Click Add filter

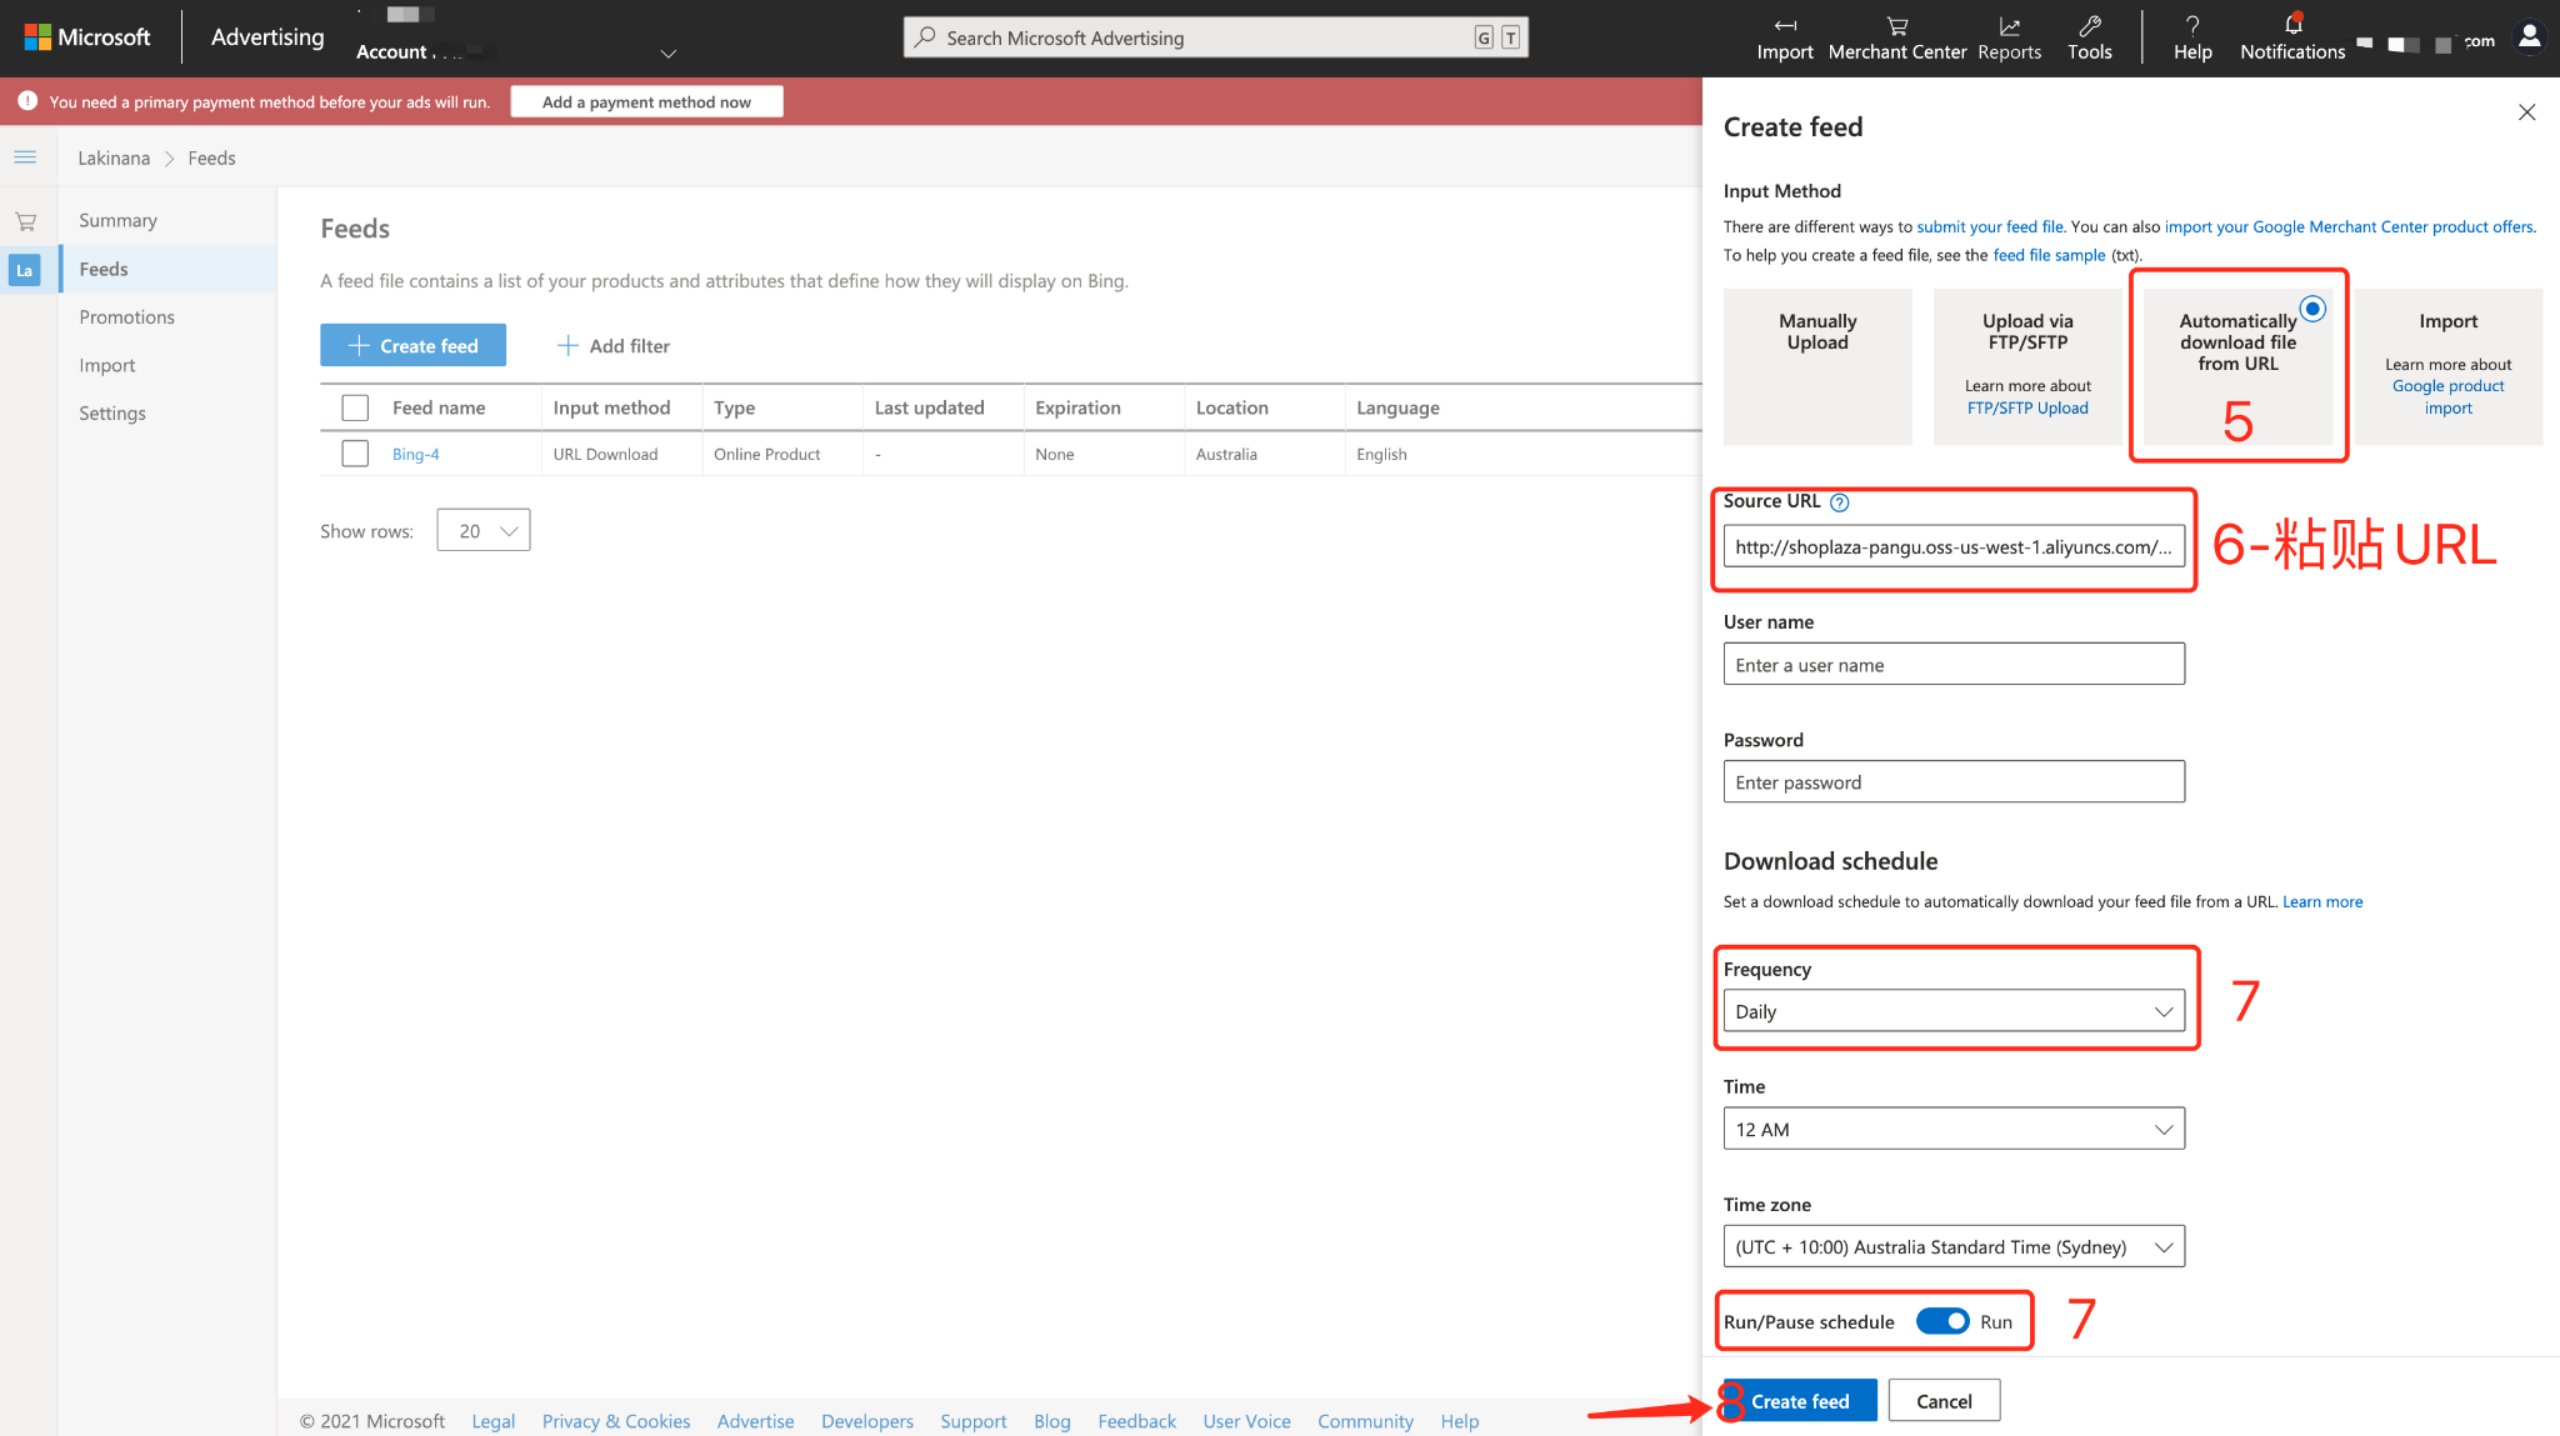coord(613,346)
